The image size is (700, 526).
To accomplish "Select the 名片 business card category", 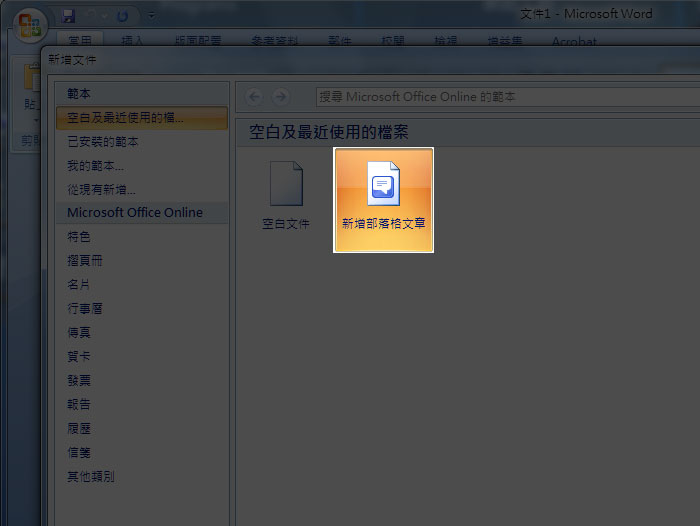I will (x=79, y=284).
